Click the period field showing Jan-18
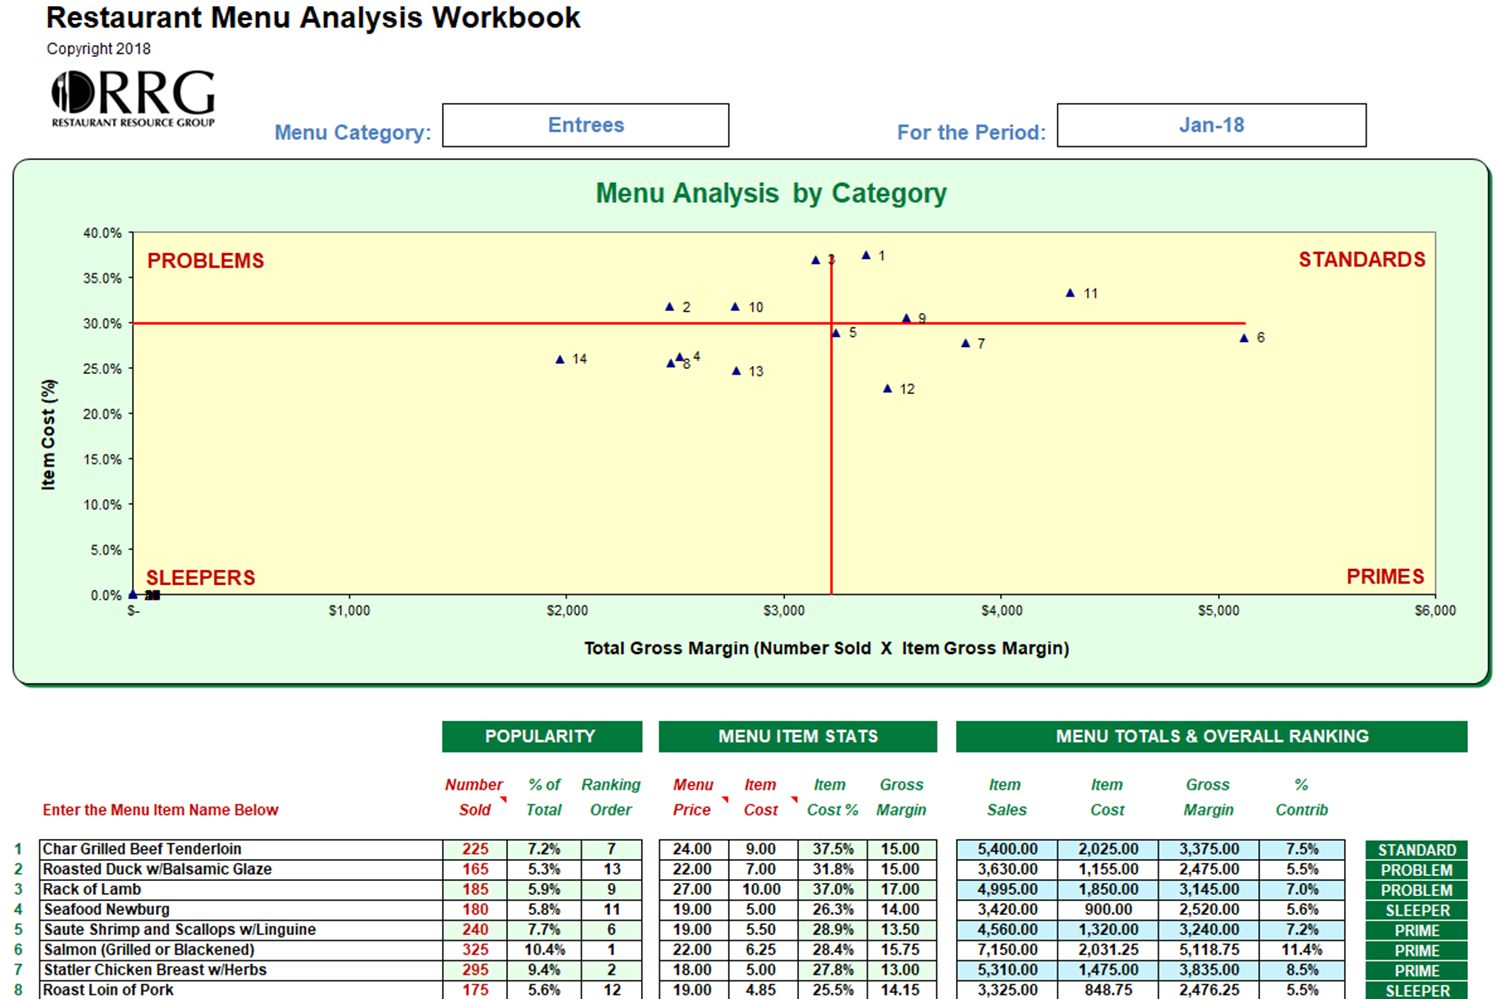Image resolution: width=1503 pixels, height=1000 pixels. point(1211,124)
